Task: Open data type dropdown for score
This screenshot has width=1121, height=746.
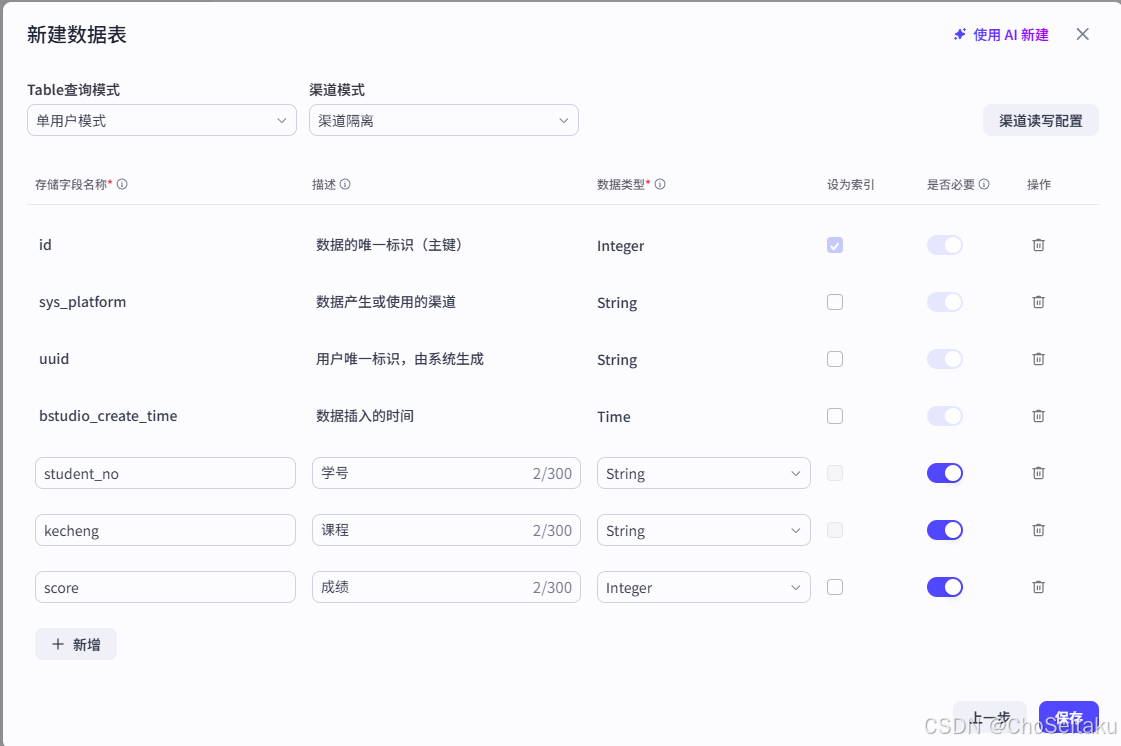Action: pyautogui.click(x=703, y=587)
